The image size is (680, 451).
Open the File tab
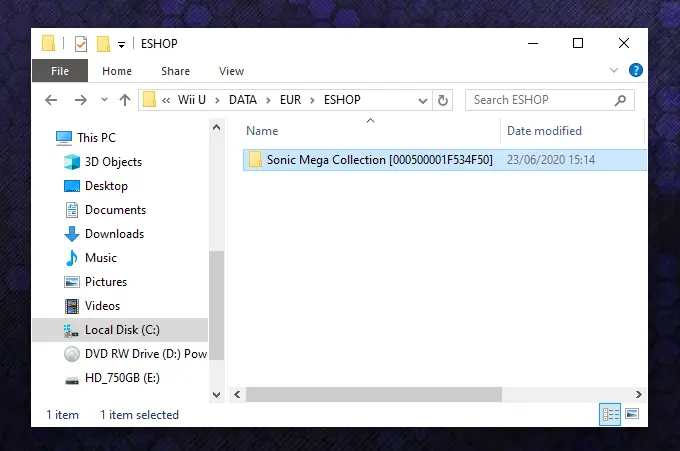pos(60,71)
